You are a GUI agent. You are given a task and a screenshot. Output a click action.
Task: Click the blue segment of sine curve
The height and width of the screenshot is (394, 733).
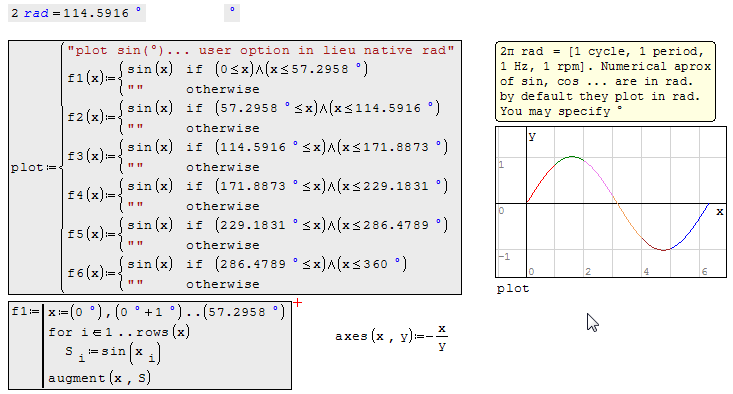point(690,228)
